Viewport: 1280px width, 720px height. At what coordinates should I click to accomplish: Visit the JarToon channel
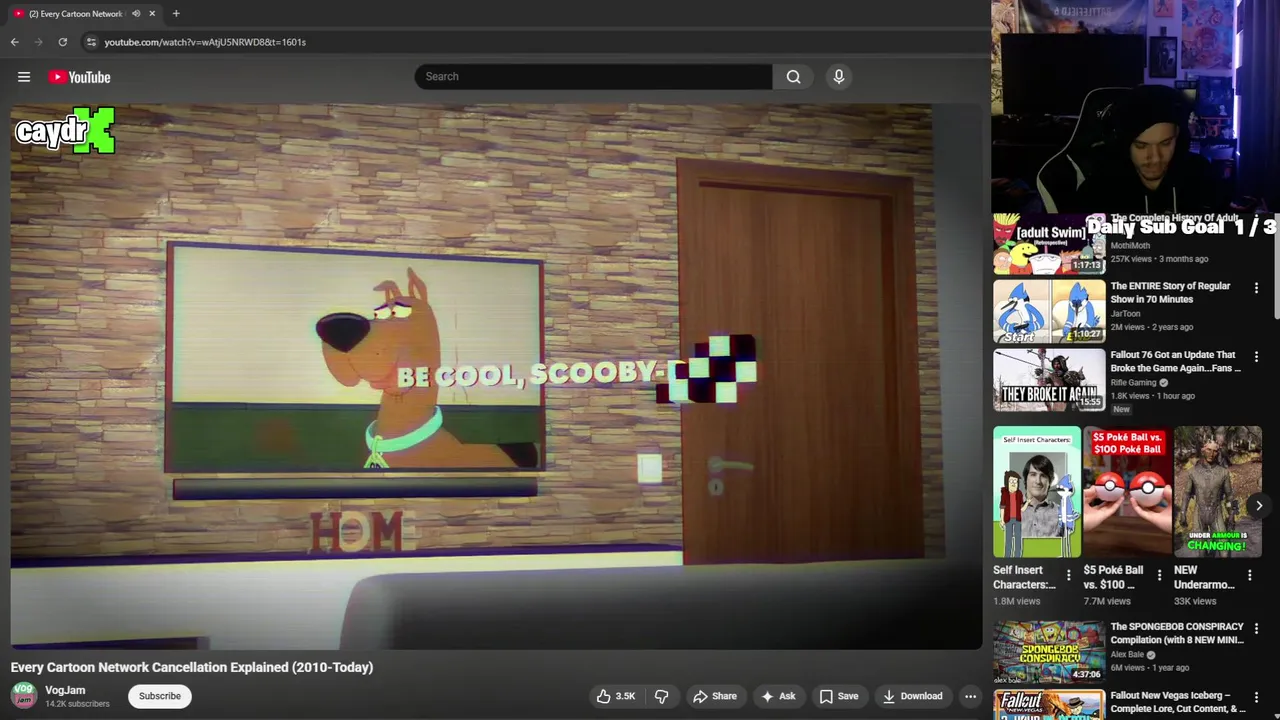[1125, 314]
